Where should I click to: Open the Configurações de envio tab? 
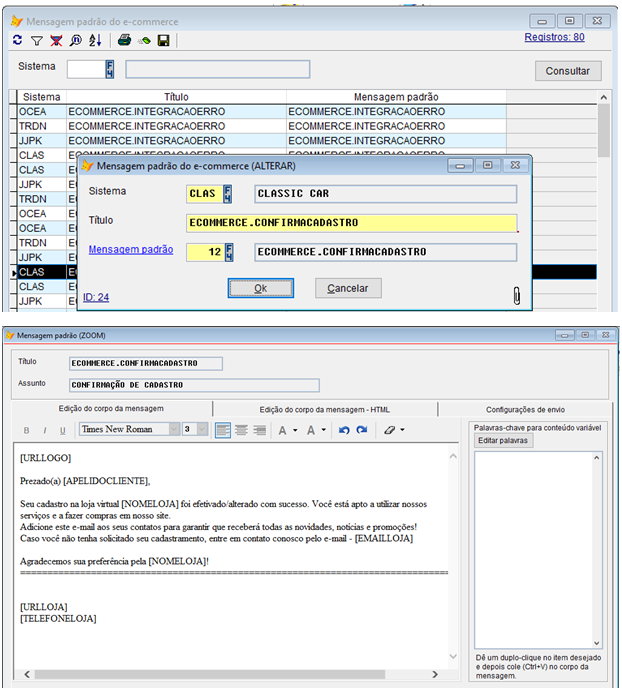(x=525, y=408)
